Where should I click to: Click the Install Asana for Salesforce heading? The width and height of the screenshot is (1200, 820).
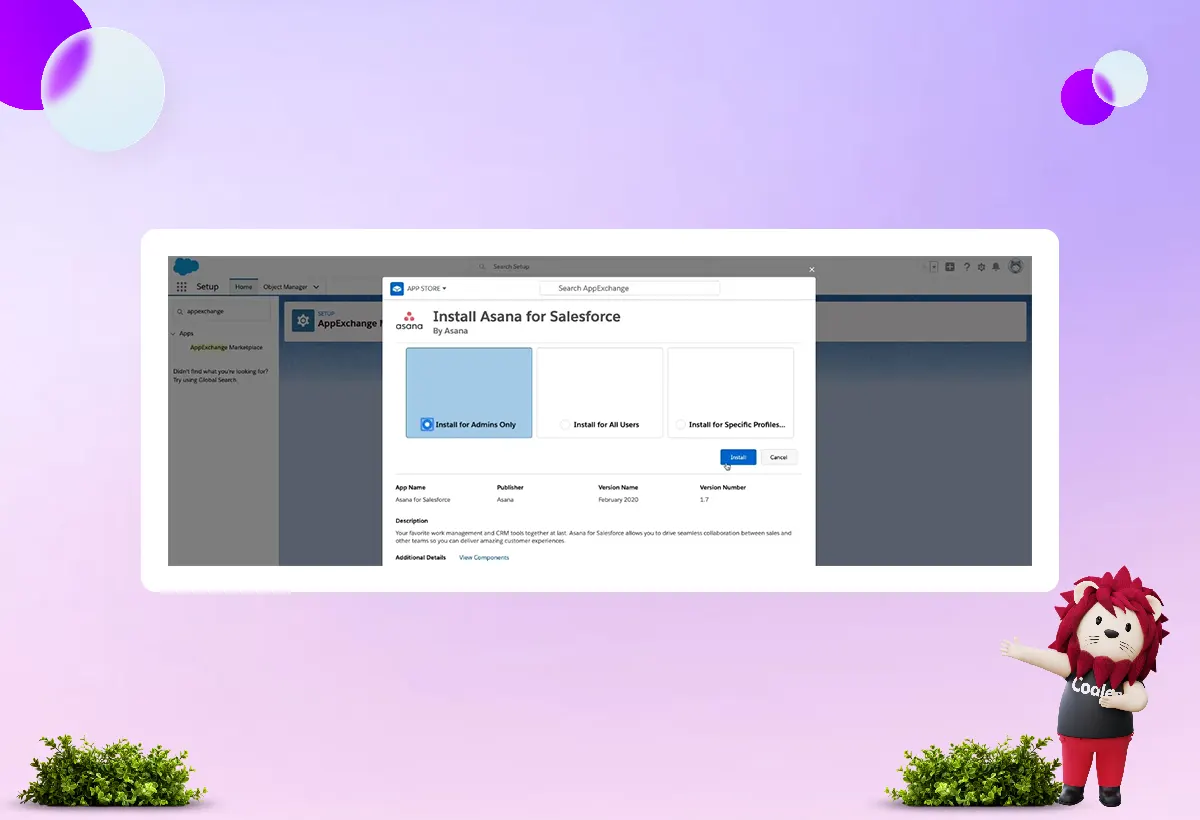click(x=527, y=316)
